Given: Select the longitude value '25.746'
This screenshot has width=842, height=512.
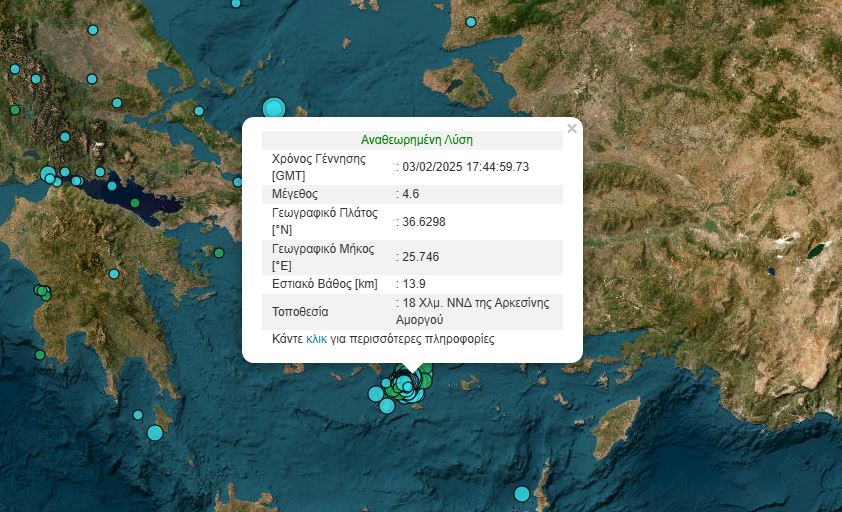Looking at the screenshot, I should point(420,257).
